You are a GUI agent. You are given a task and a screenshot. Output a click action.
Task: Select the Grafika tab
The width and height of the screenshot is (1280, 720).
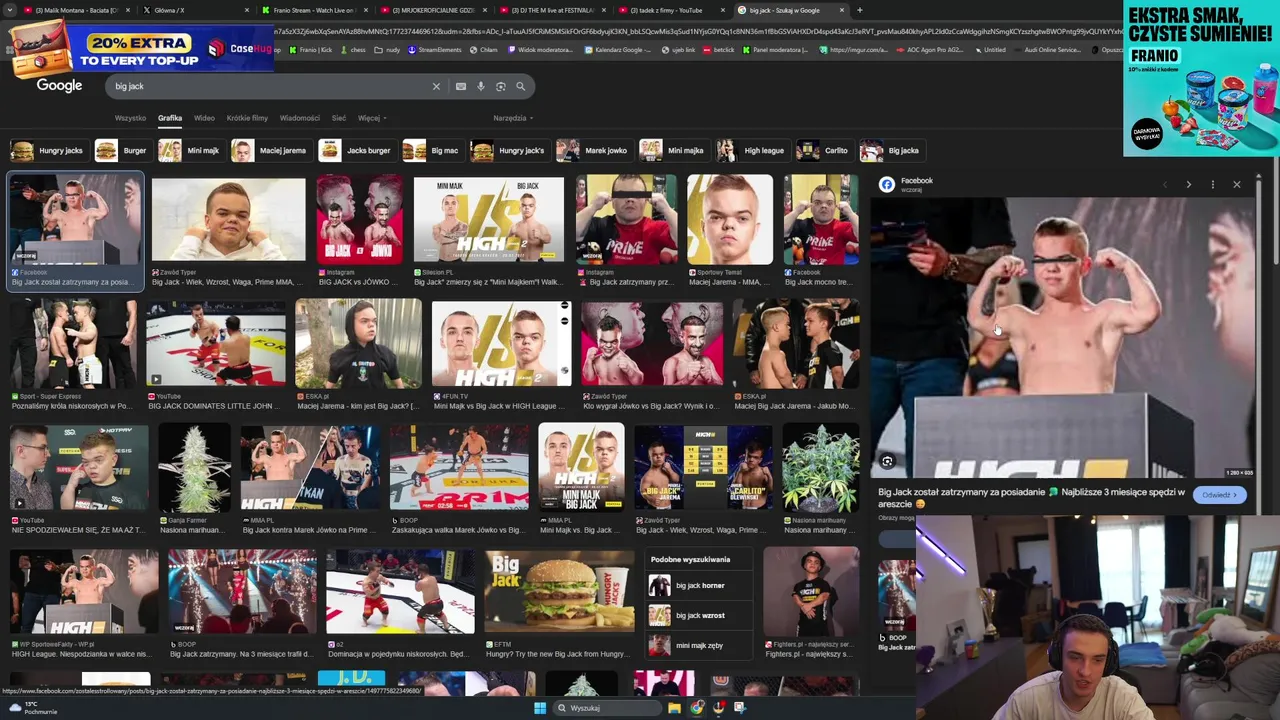point(170,118)
